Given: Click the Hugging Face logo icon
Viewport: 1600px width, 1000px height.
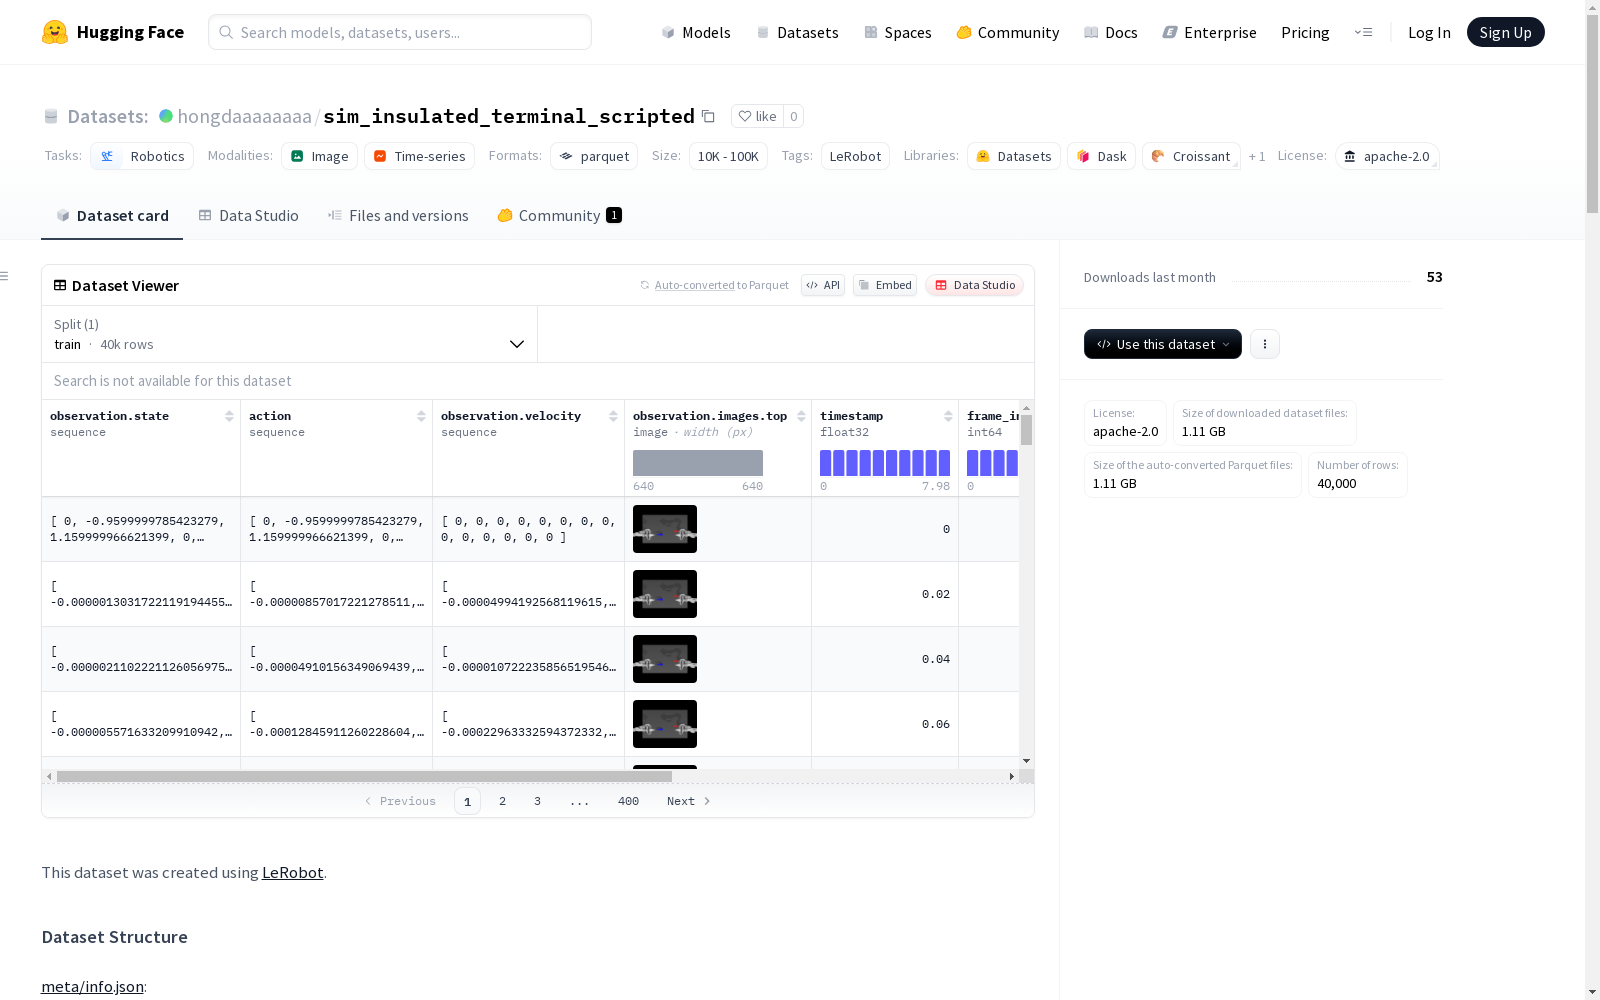Looking at the screenshot, I should (x=55, y=32).
